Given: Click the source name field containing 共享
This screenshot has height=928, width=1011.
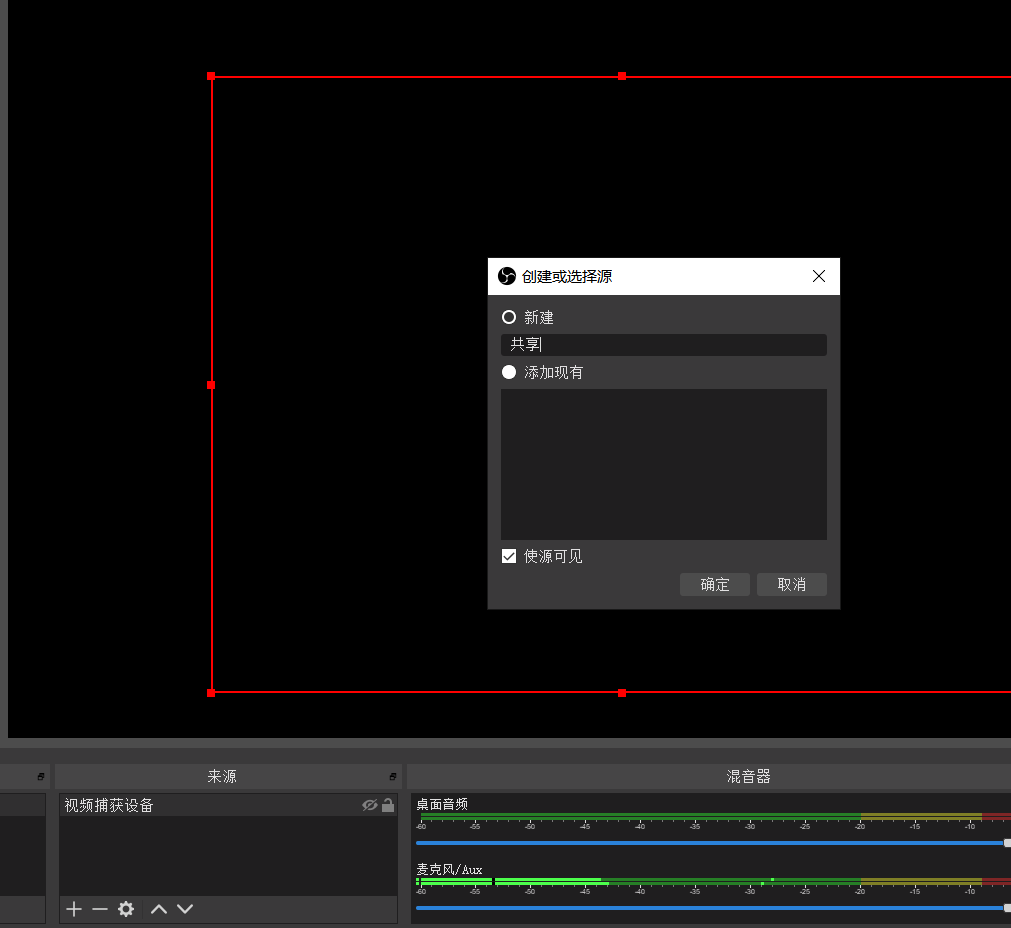Looking at the screenshot, I should point(663,345).
